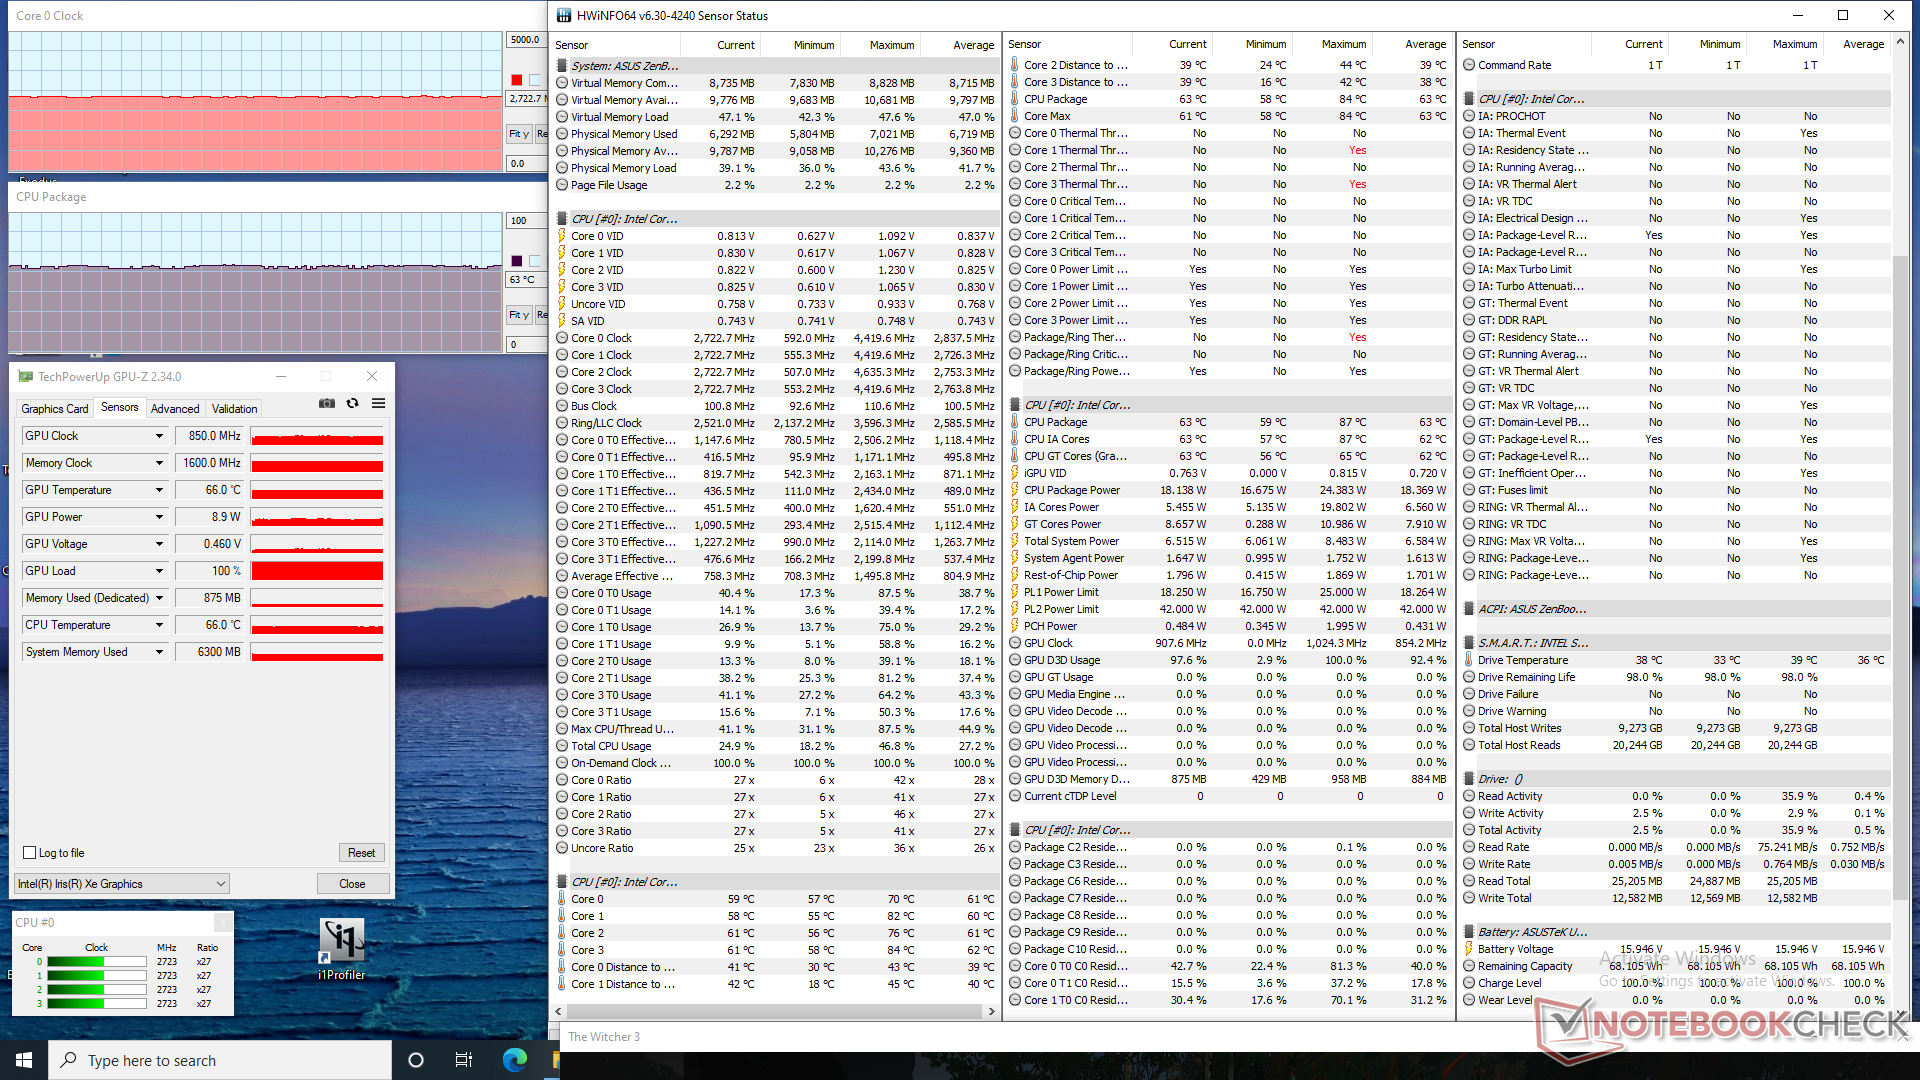Screen dimensions: 1920x1080
Task: Click GPU-Z screenshot camera icon
Action: (x=327, y=404)
